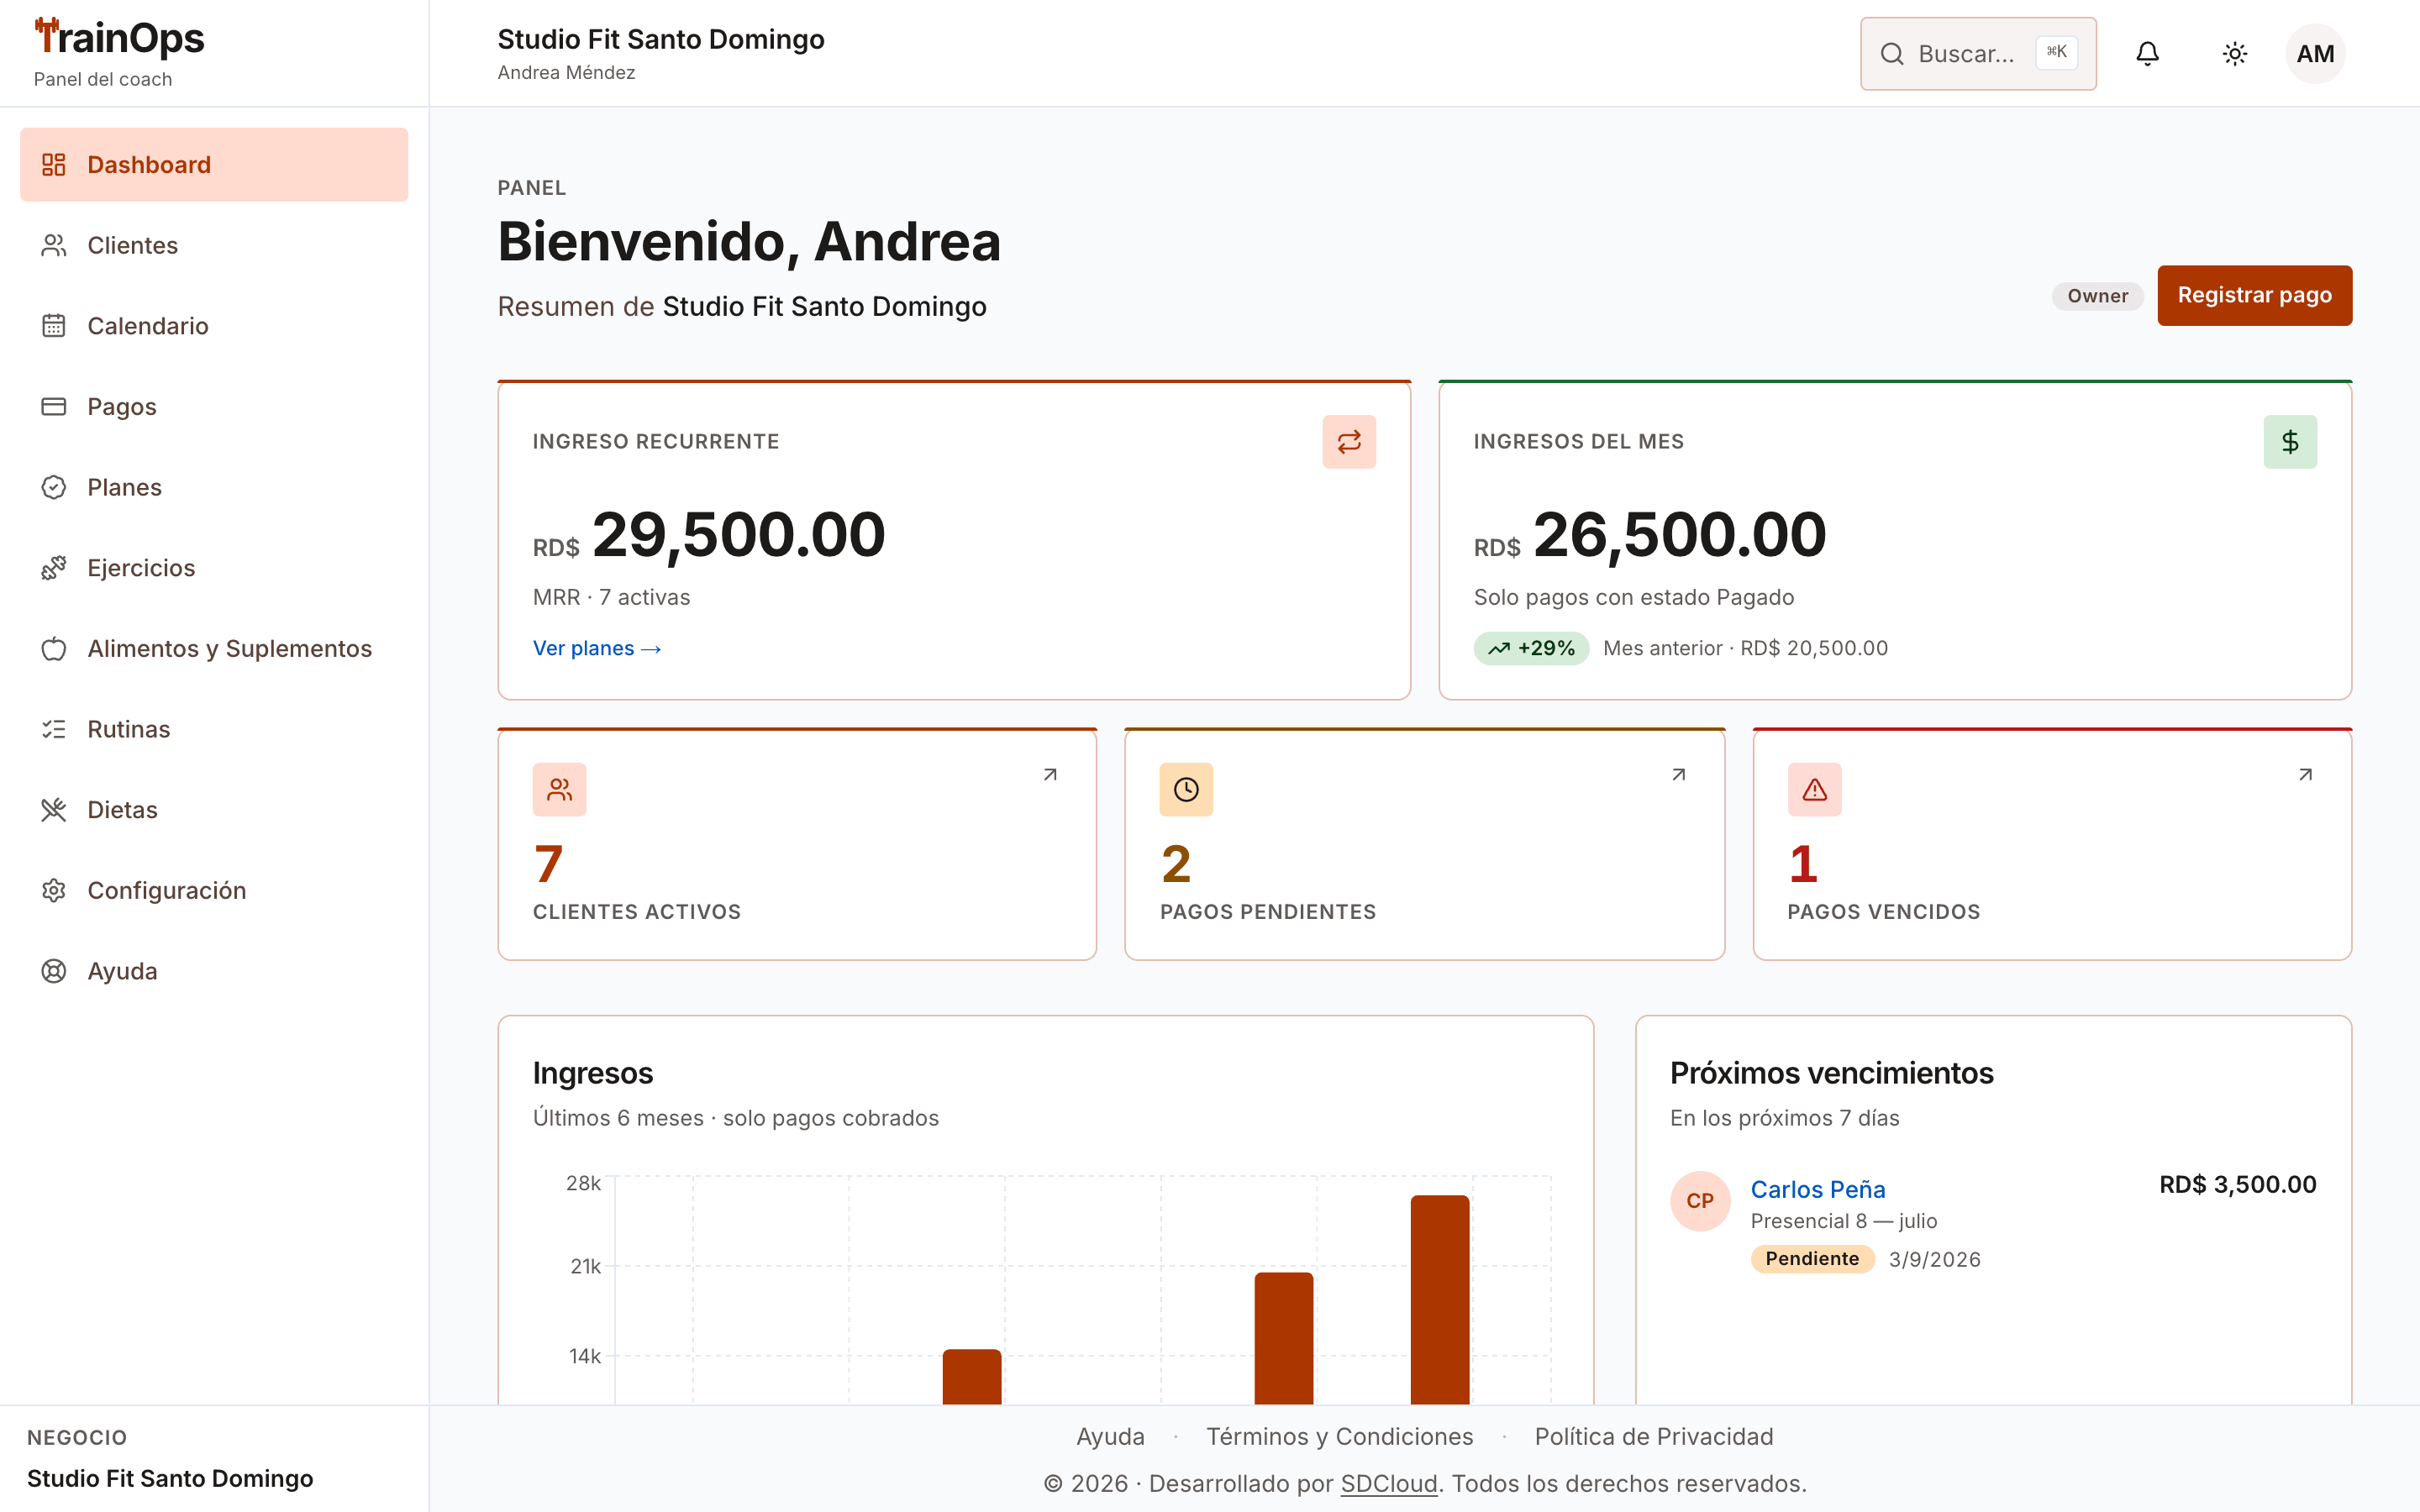
Task: Open Política de Privacidad footer link
Action: [x=1654, y=1437]
